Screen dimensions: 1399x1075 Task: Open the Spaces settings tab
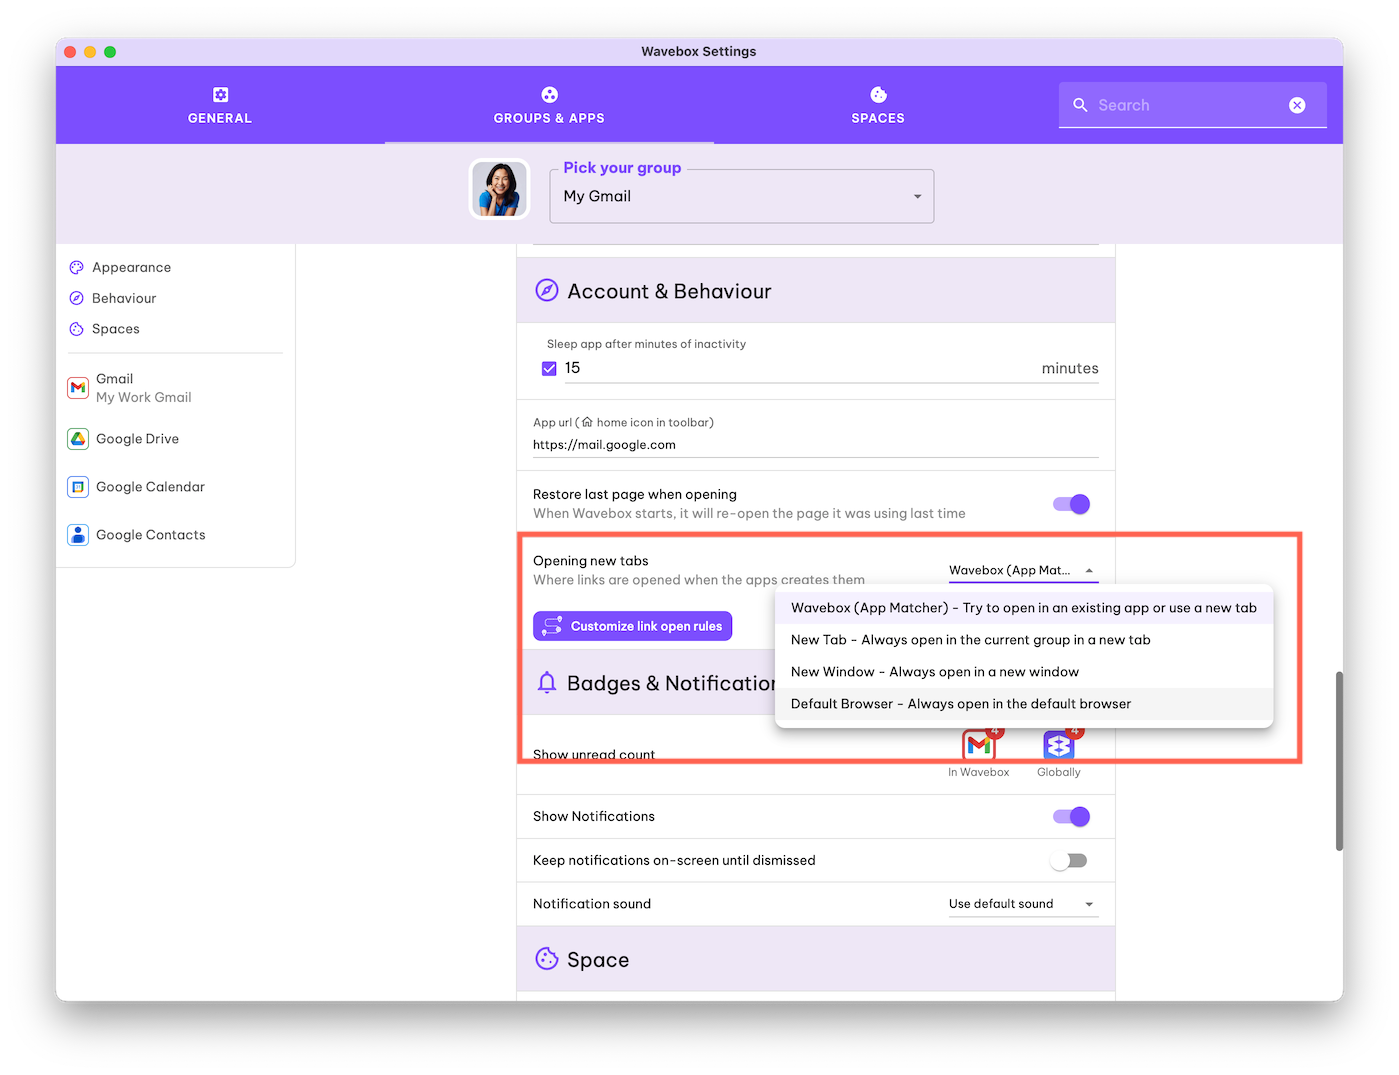(878, 105)
